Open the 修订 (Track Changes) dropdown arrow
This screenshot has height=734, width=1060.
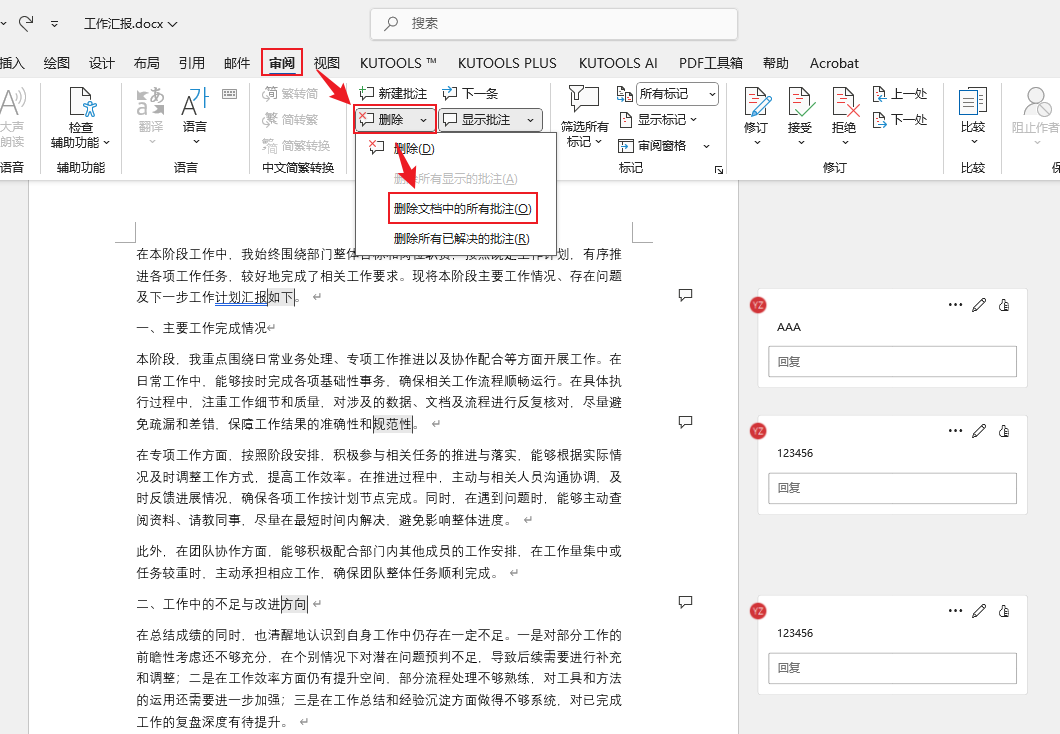[x=757, y=140]
